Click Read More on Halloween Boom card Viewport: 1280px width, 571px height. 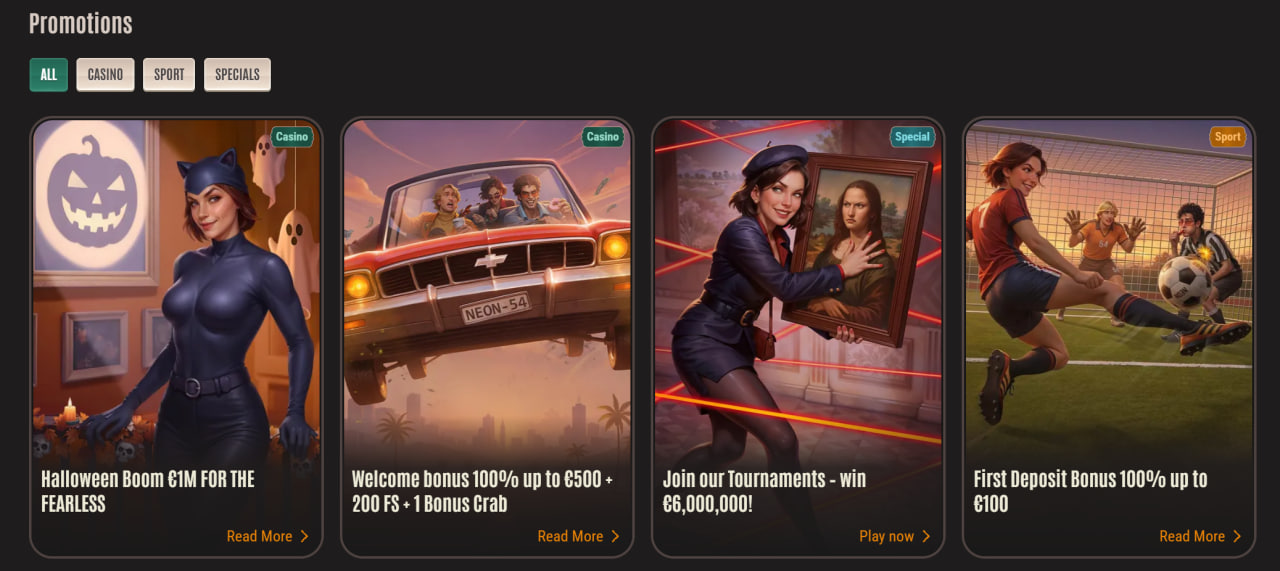click(x=259, y=536)
